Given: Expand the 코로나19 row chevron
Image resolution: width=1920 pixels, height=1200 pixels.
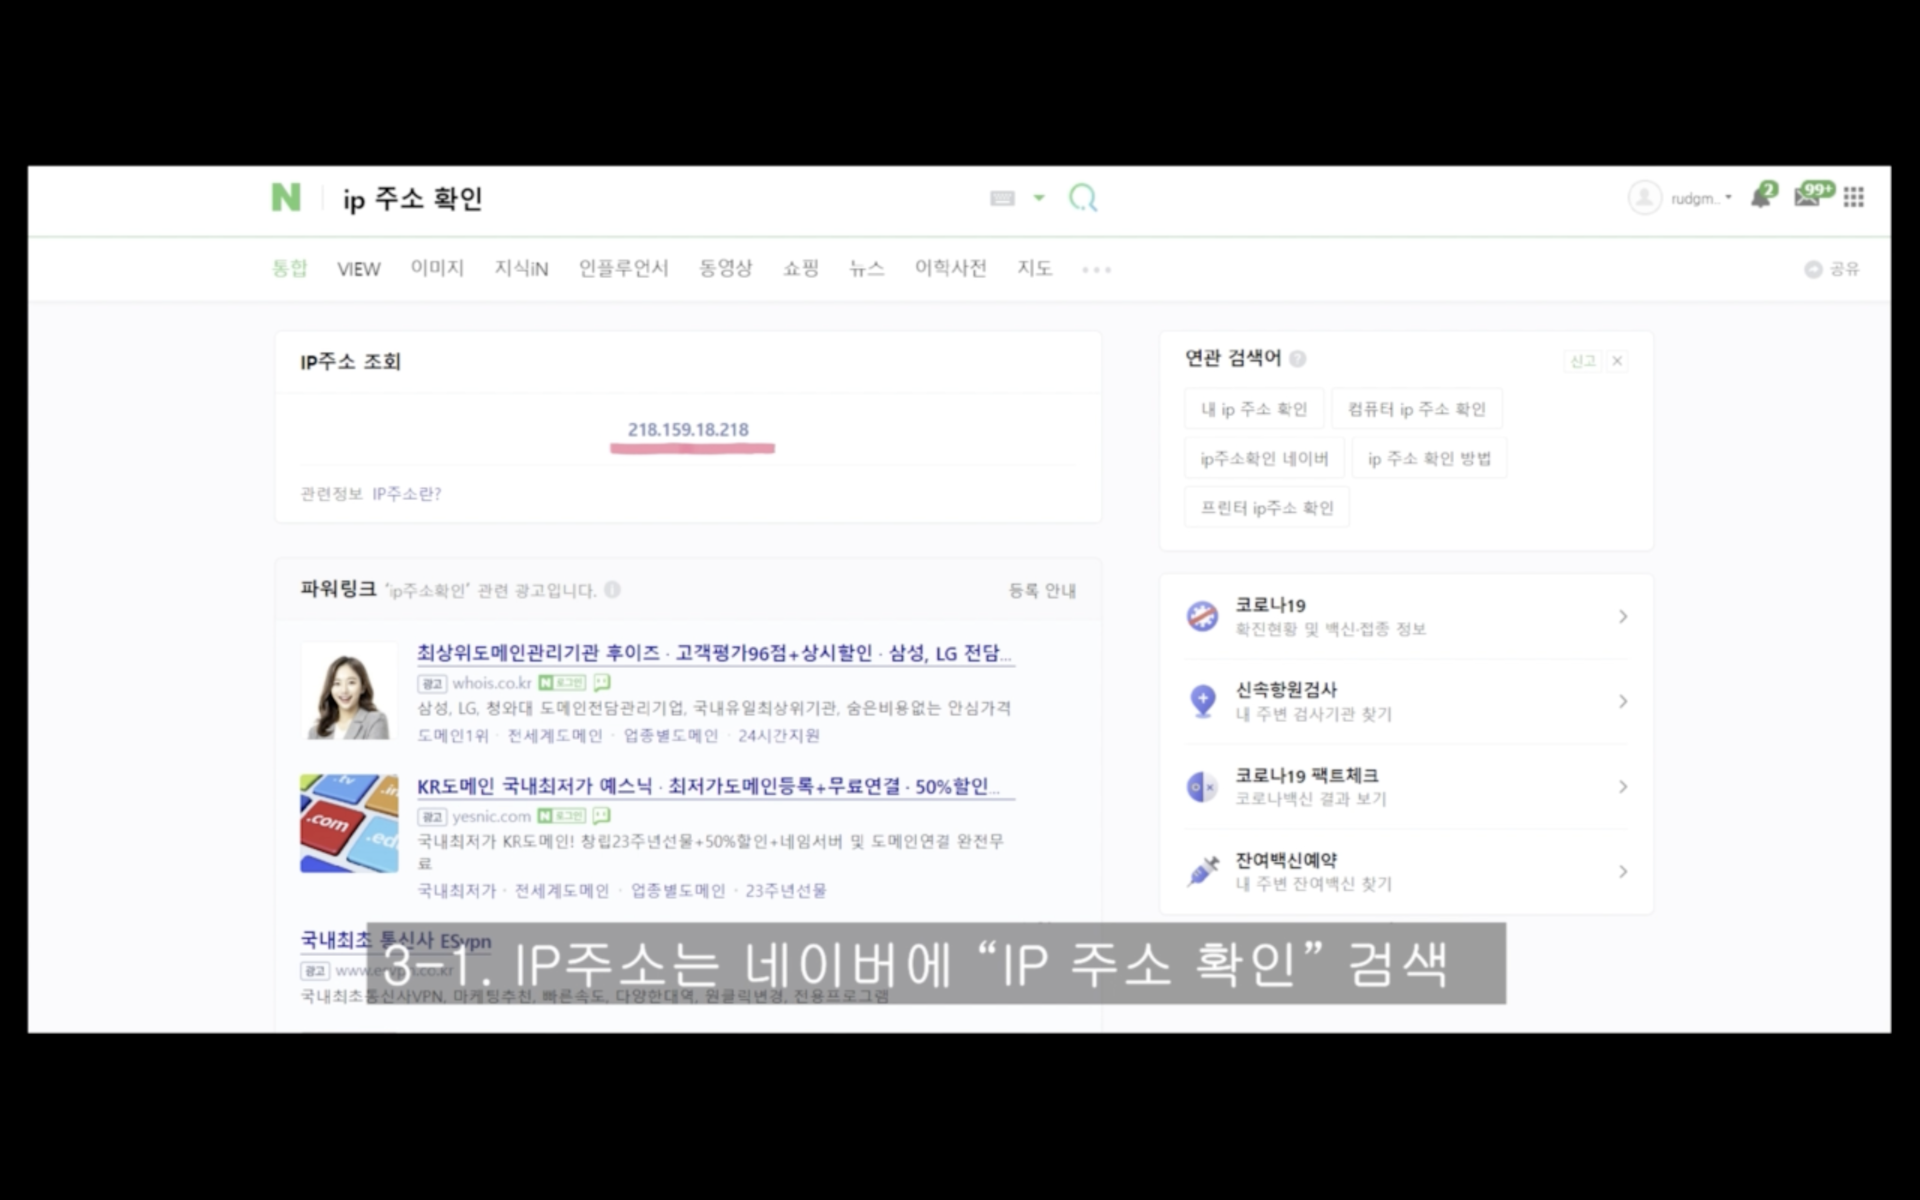Looking at the screenshot, I should [1622, 616].
